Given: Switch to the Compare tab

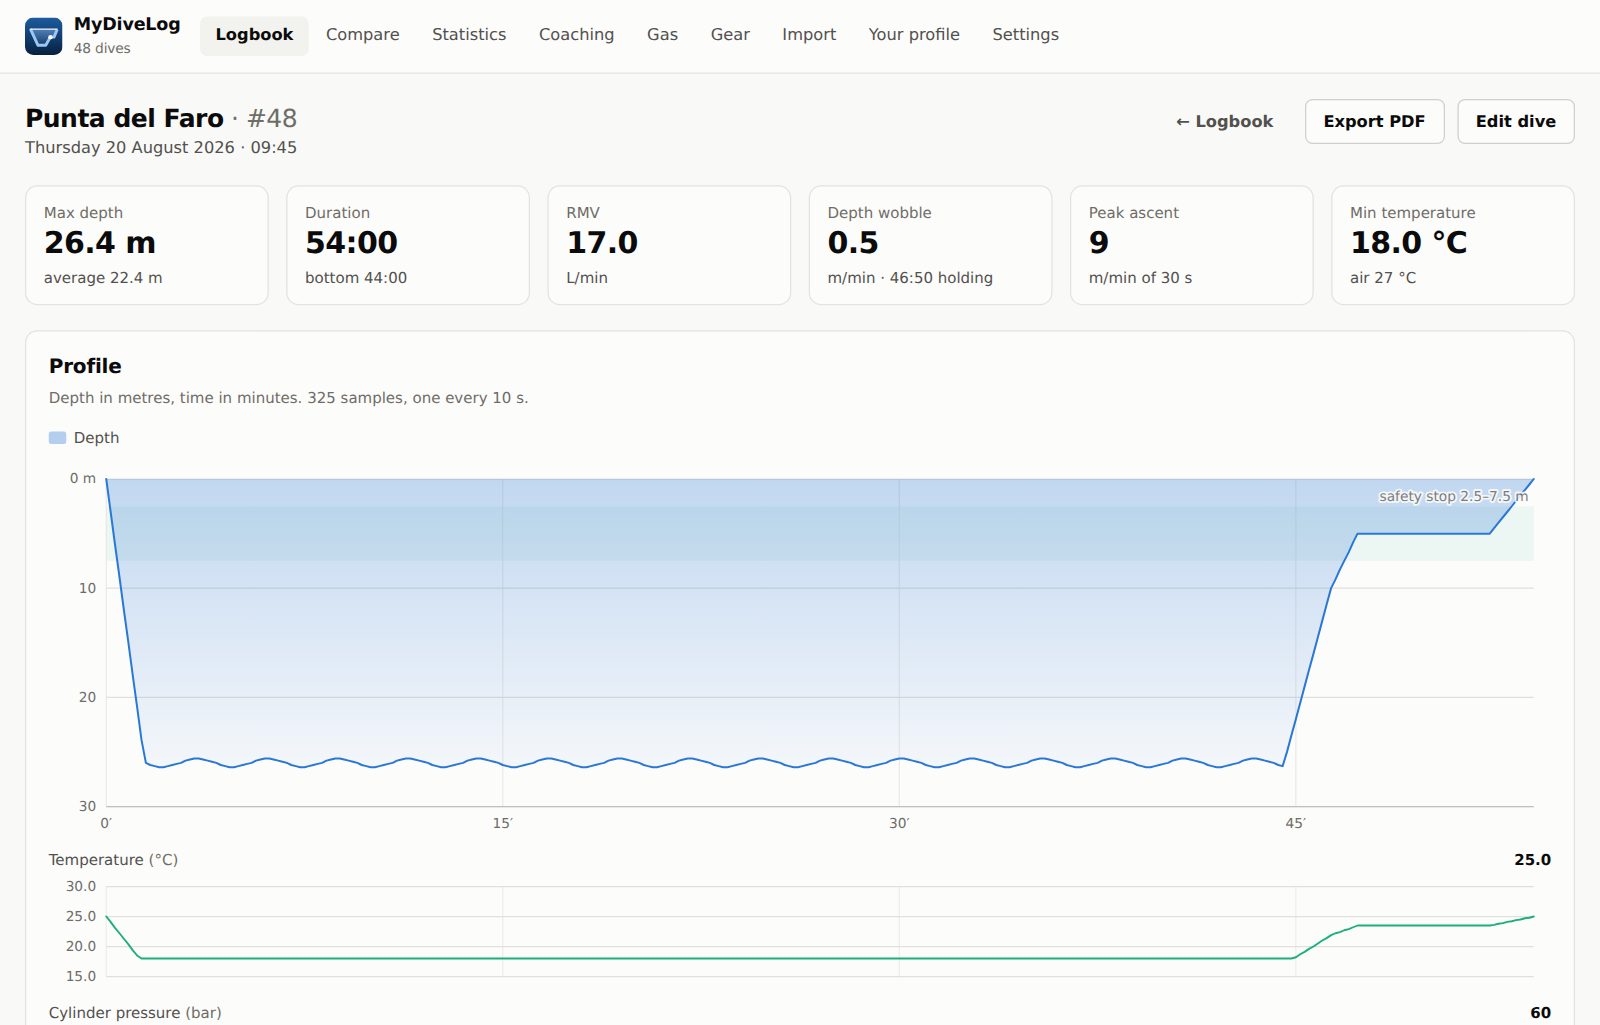Looking at the screenshot, I should click(362, 35).
